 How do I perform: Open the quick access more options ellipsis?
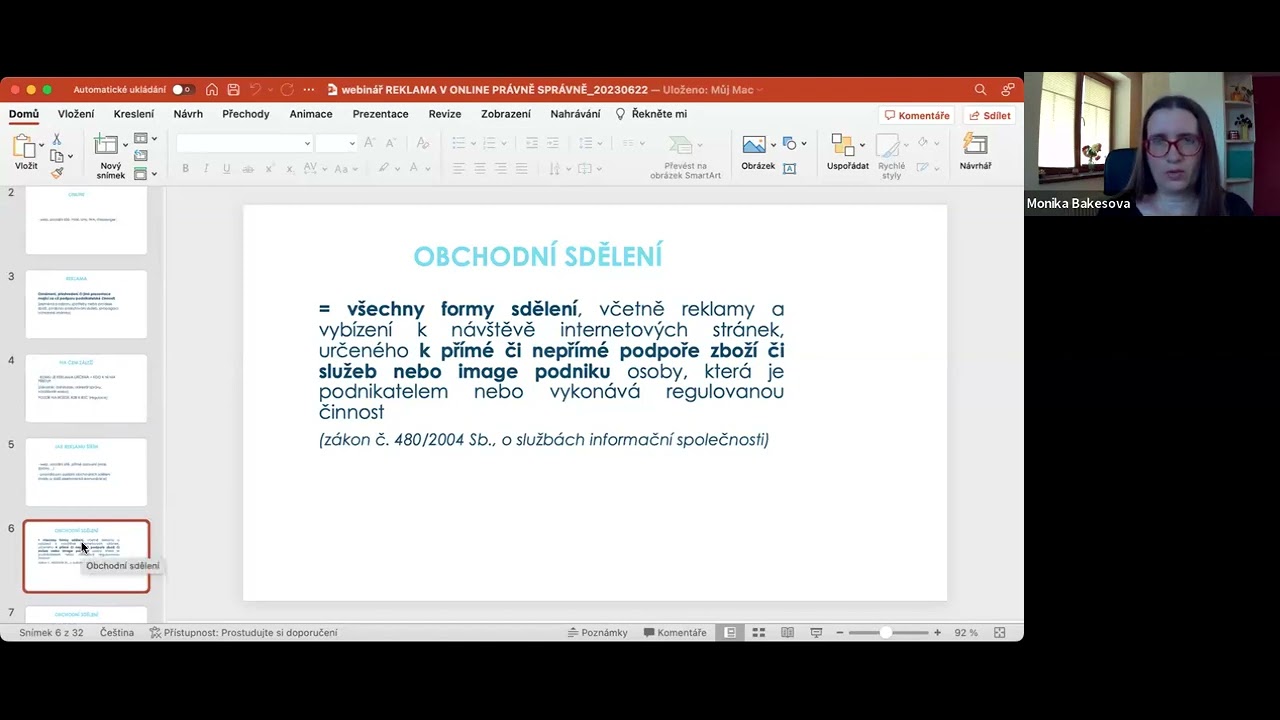click(309, 90)
